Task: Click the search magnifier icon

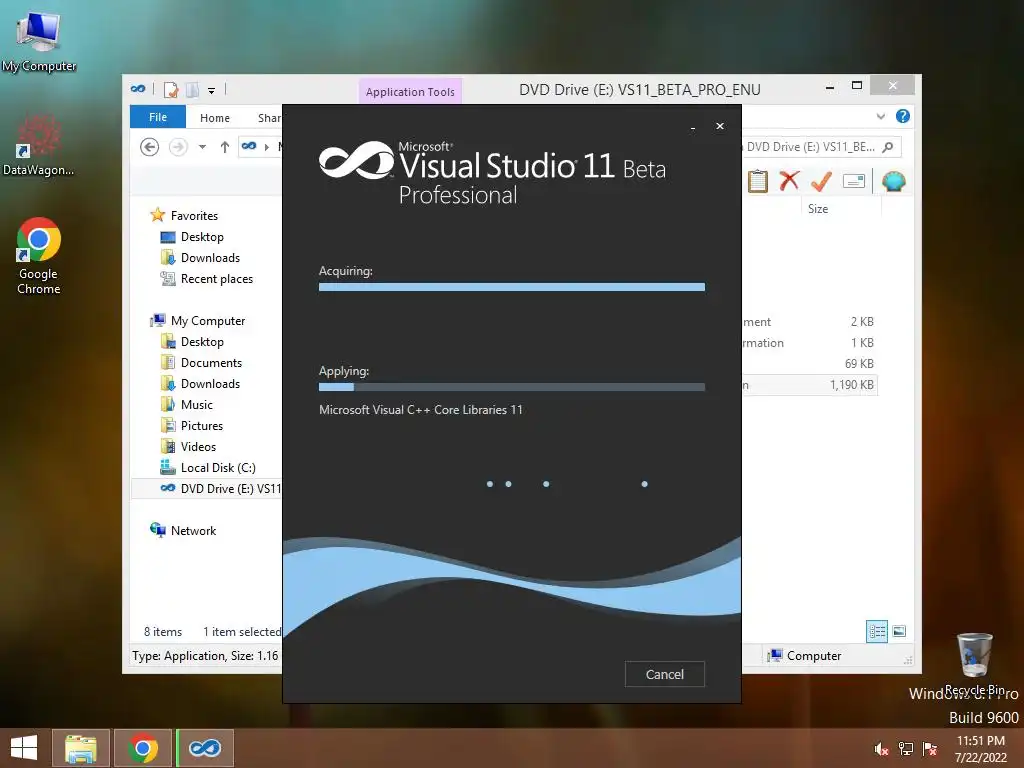Action: [888, 147]
